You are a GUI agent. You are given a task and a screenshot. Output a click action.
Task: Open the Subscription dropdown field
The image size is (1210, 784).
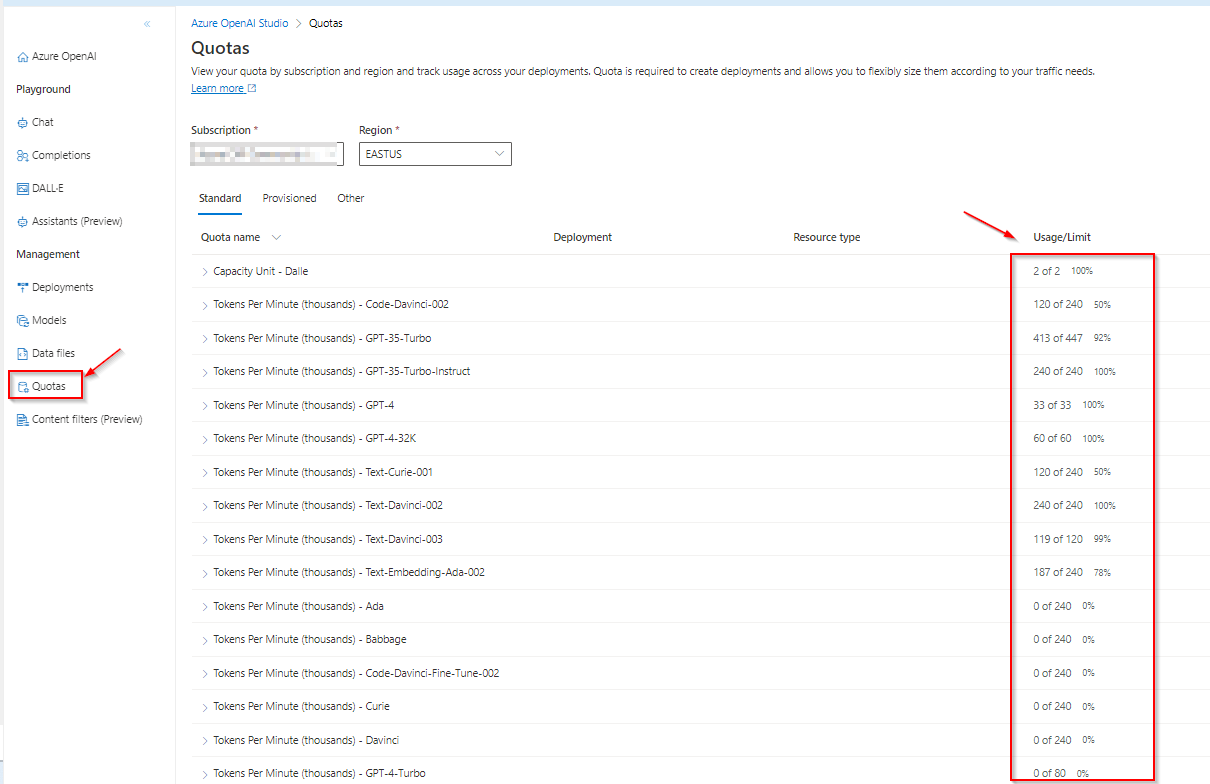pyautogui.click(x=267, y=154)
